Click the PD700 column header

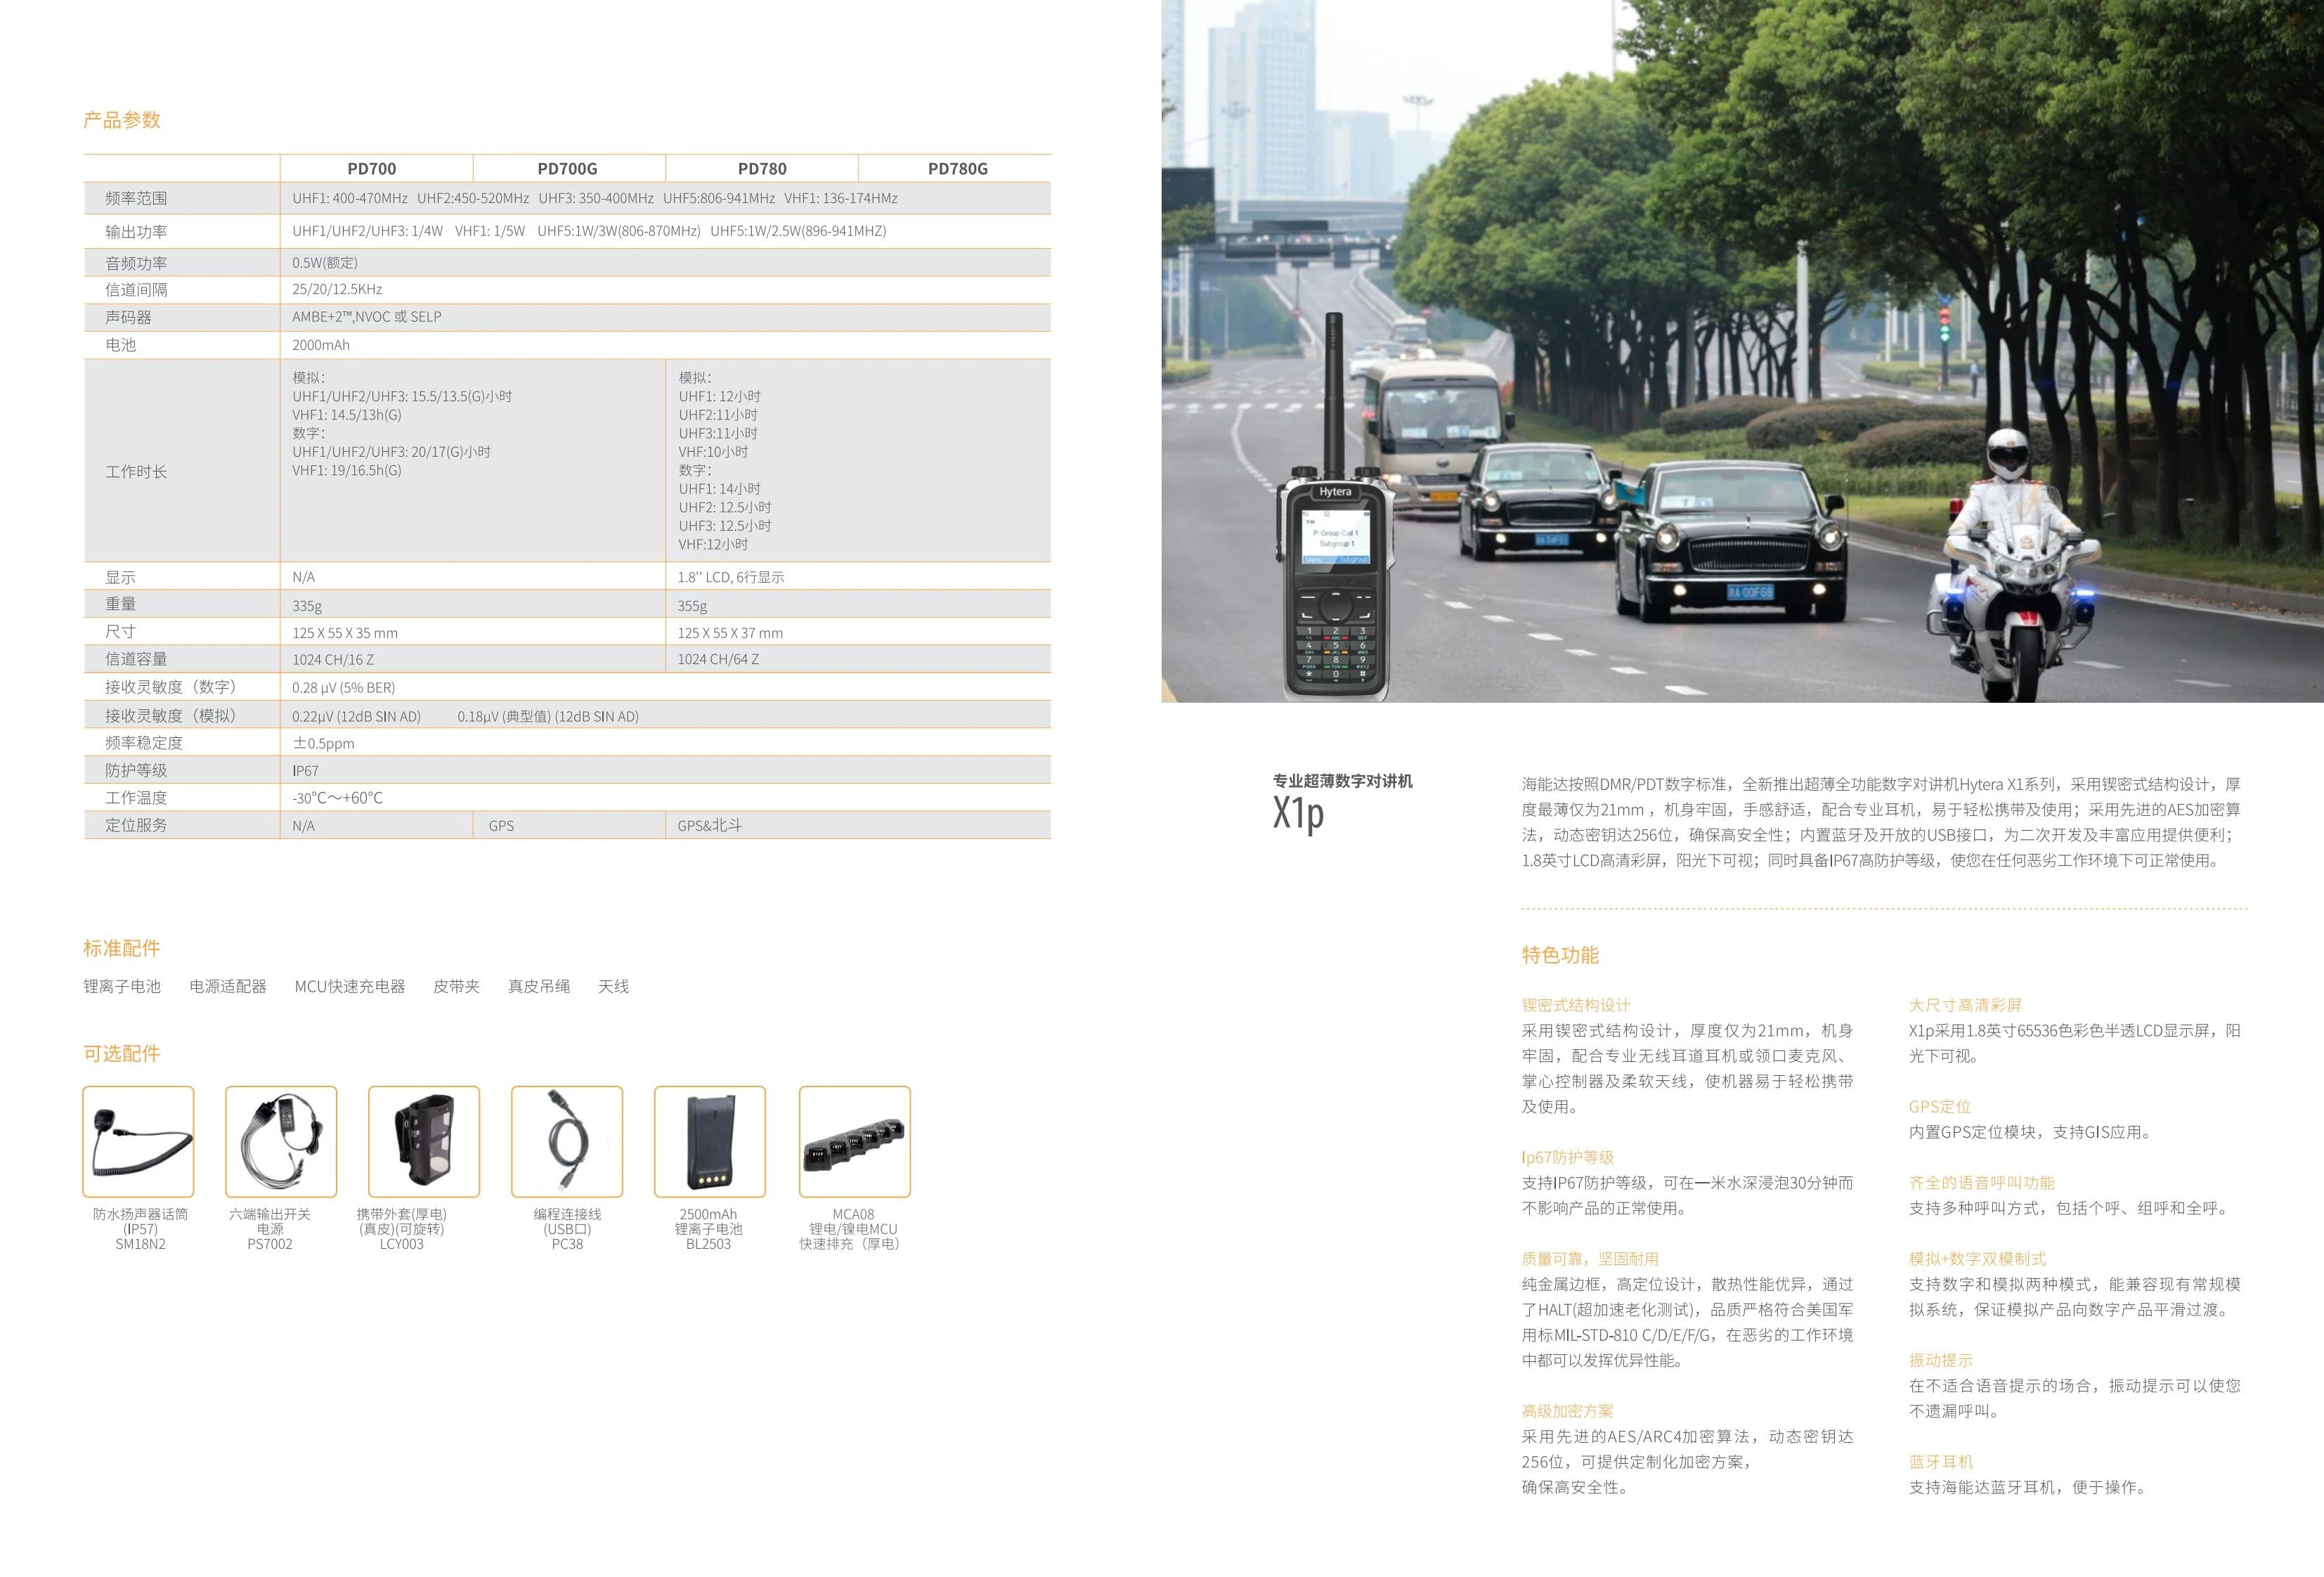[x=372, y=169]
